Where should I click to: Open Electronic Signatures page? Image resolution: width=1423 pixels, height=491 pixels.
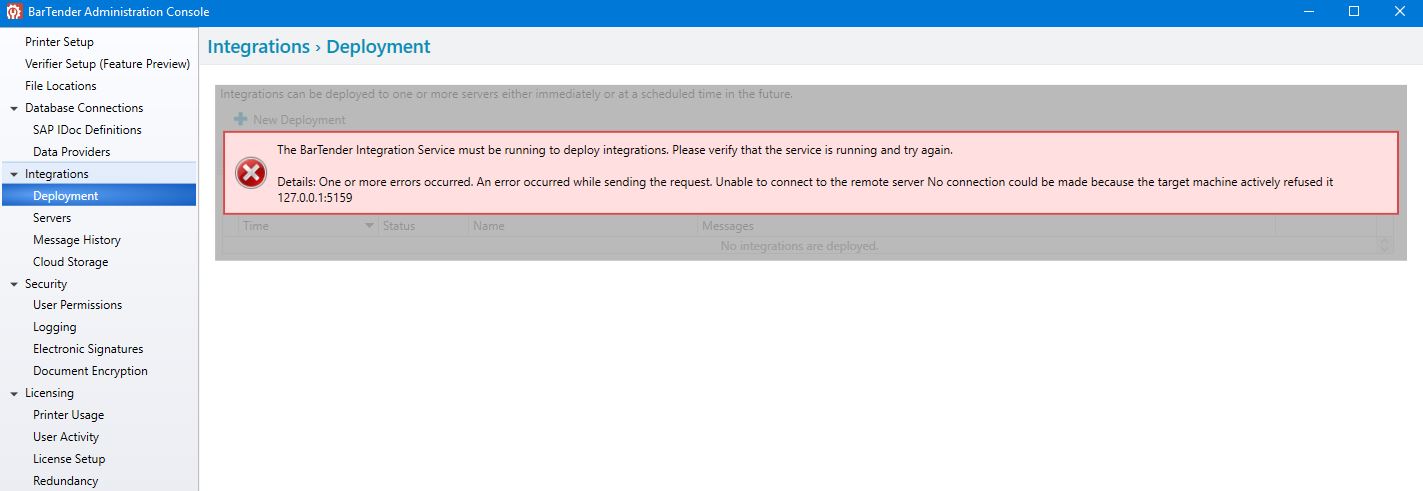pyautogui.click(x=88, y=349)
